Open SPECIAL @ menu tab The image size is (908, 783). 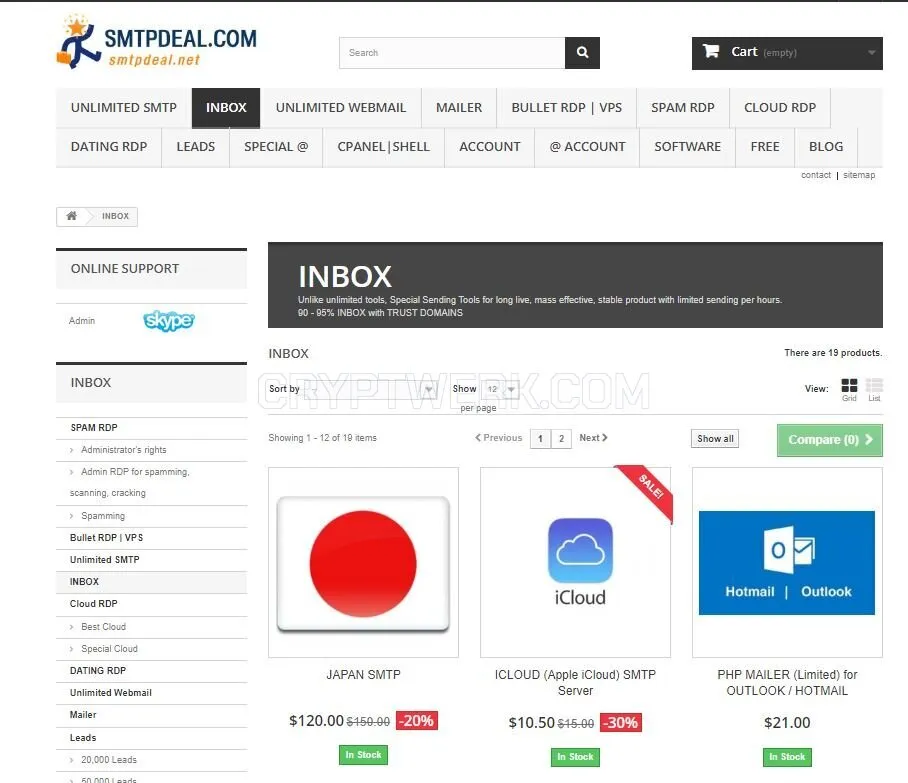pyautogui.click(x=276, y=147)
